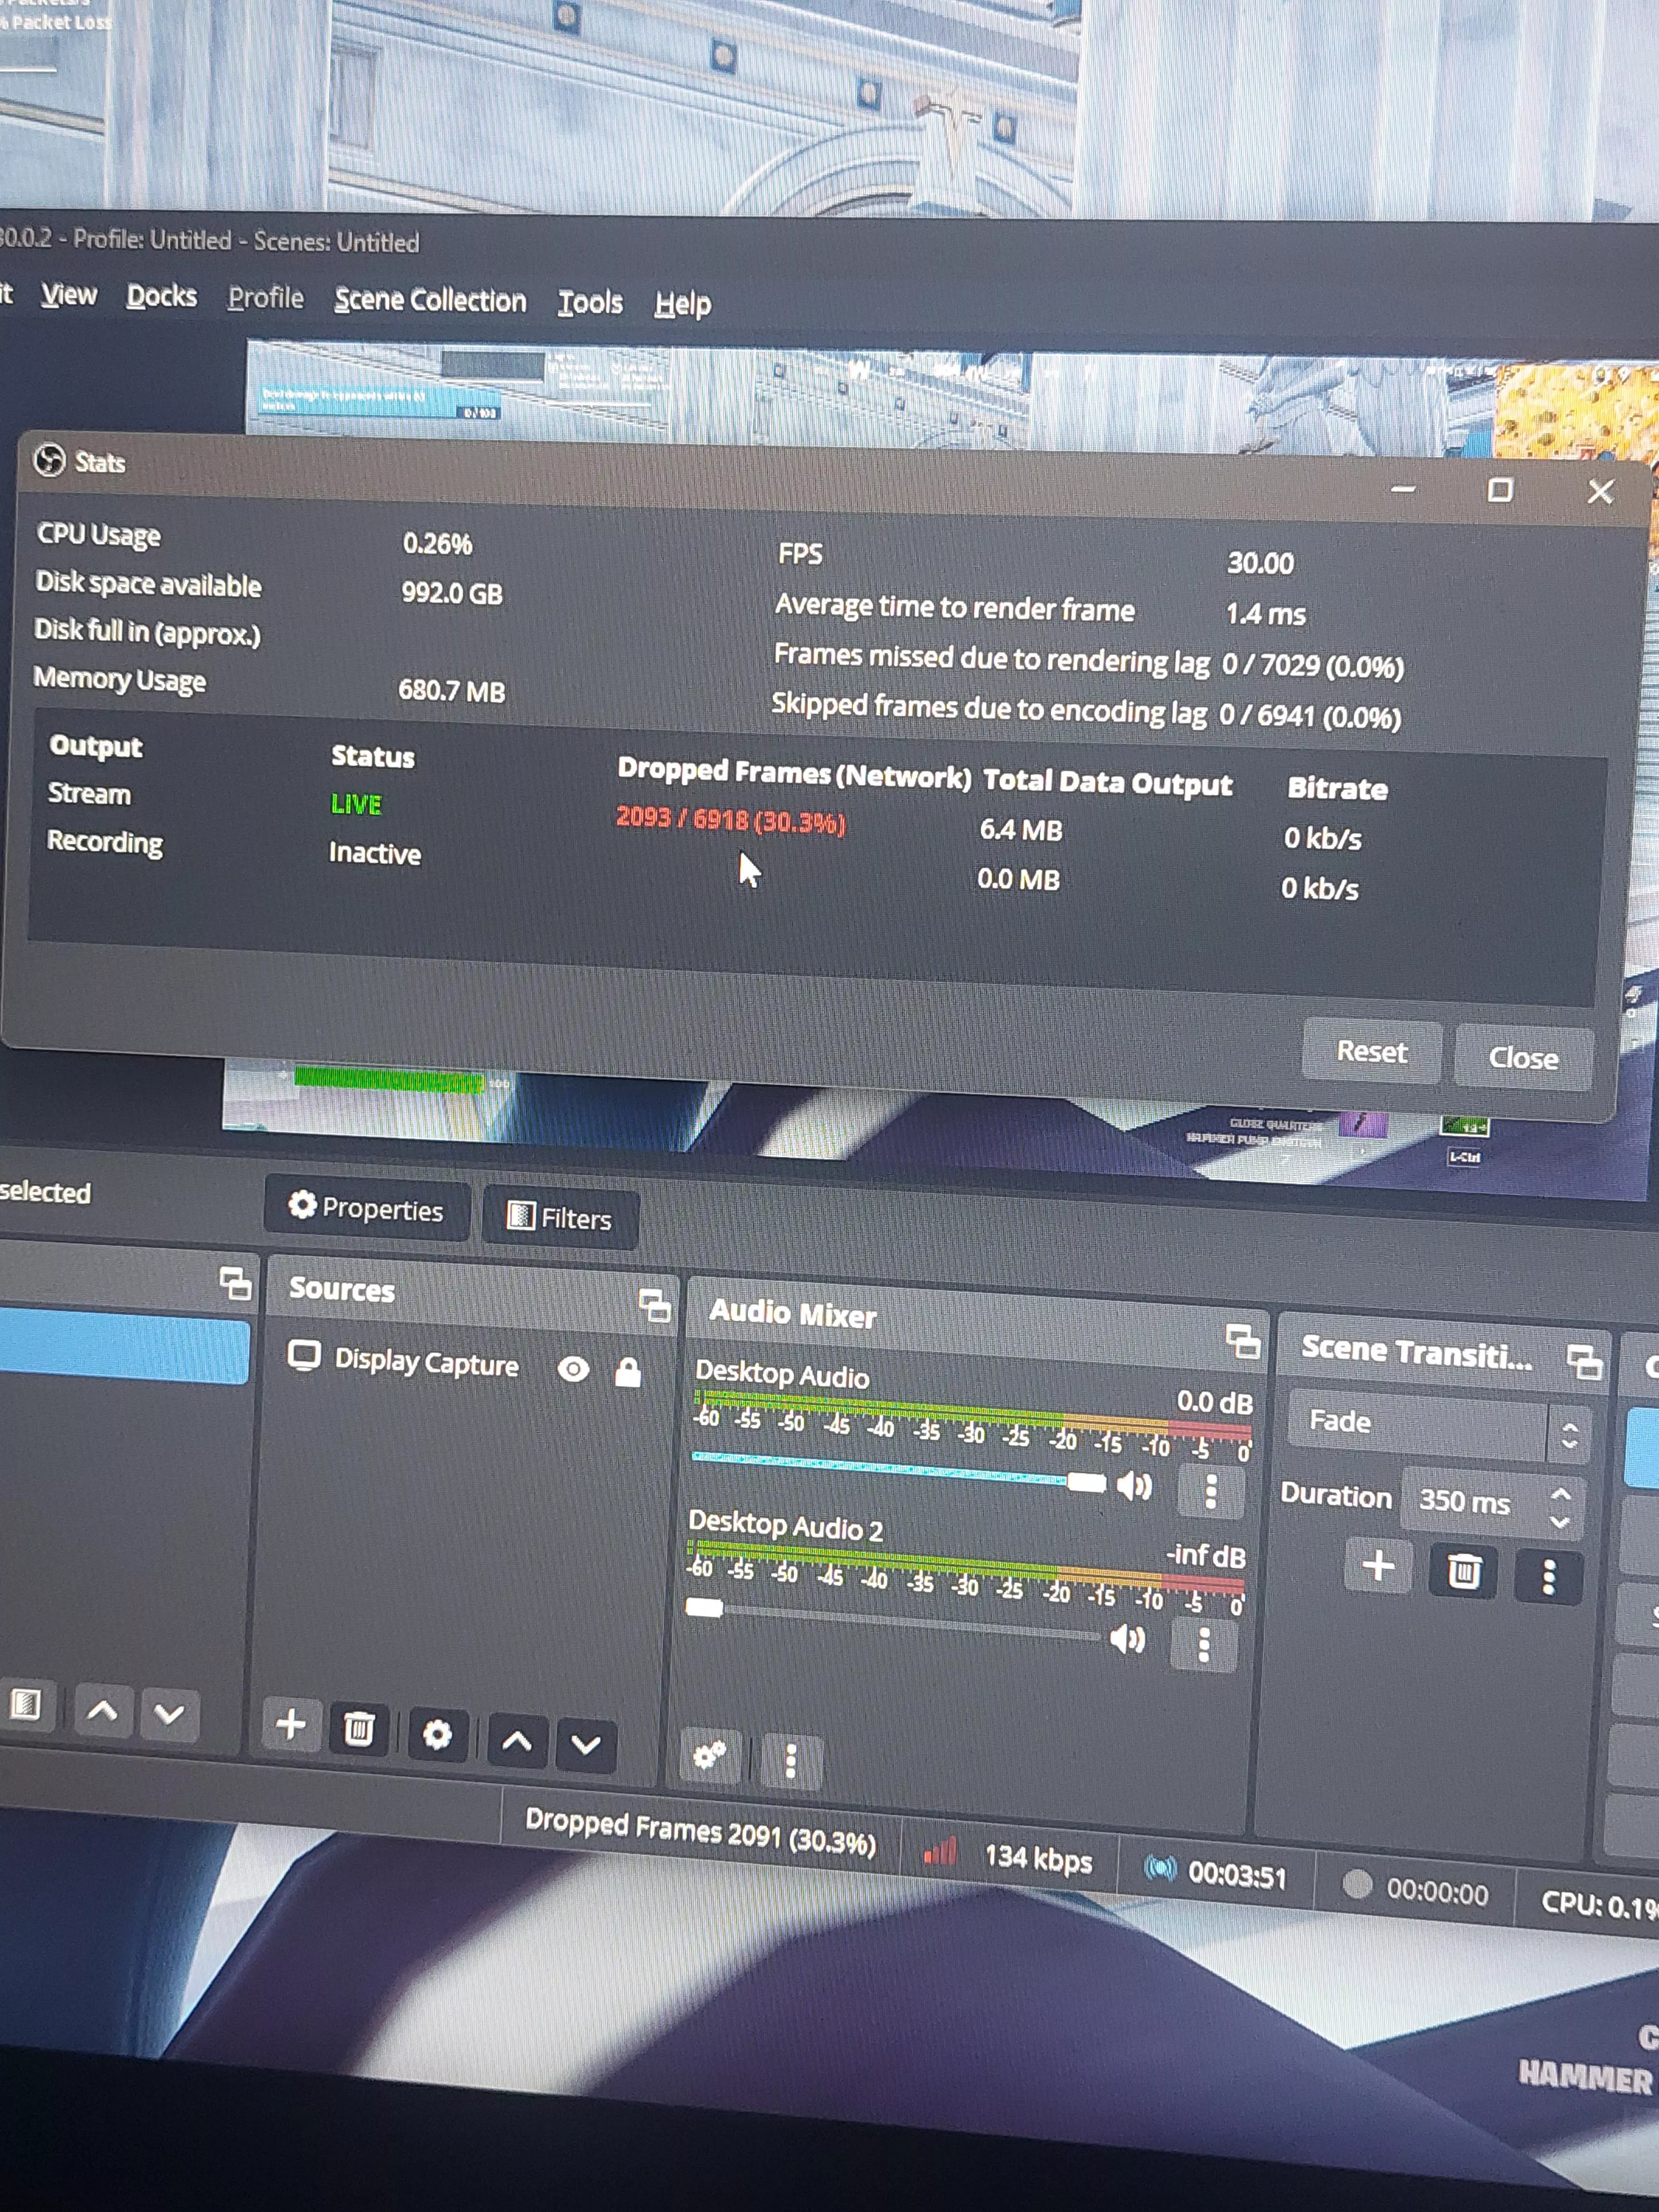This screenshot has width=1659, height=2212.
Task: Mute Desktop Audio speaker icon
Action: [x=1134, y=1487]
